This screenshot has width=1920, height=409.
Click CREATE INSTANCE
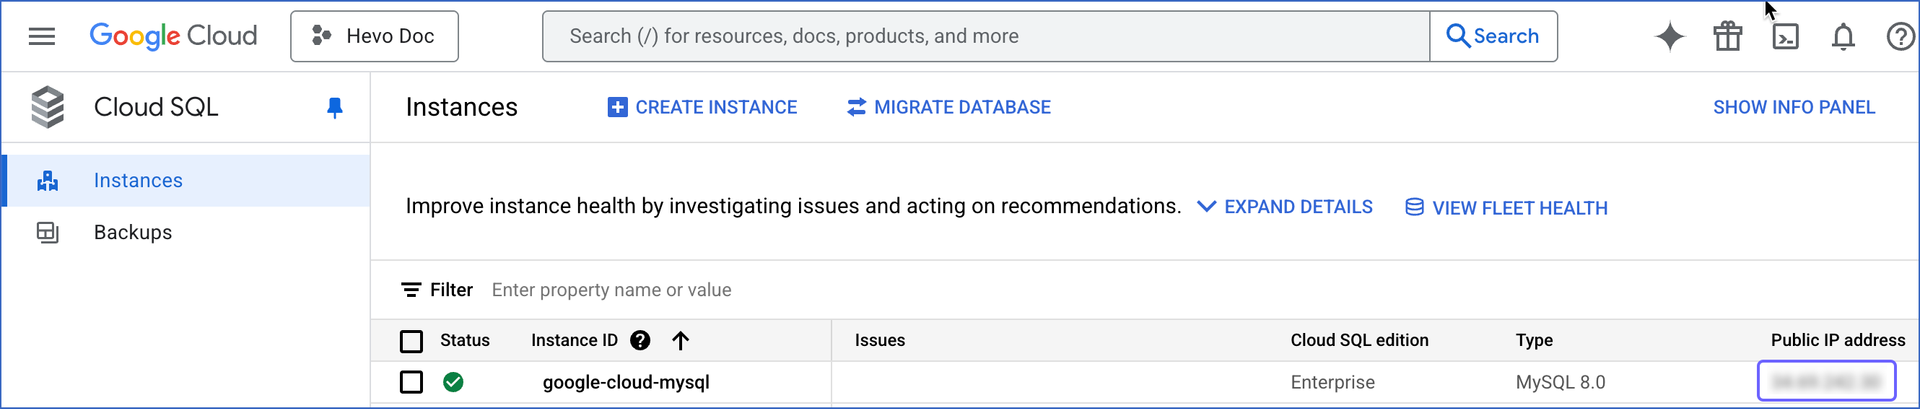click(x=702, y=107)
